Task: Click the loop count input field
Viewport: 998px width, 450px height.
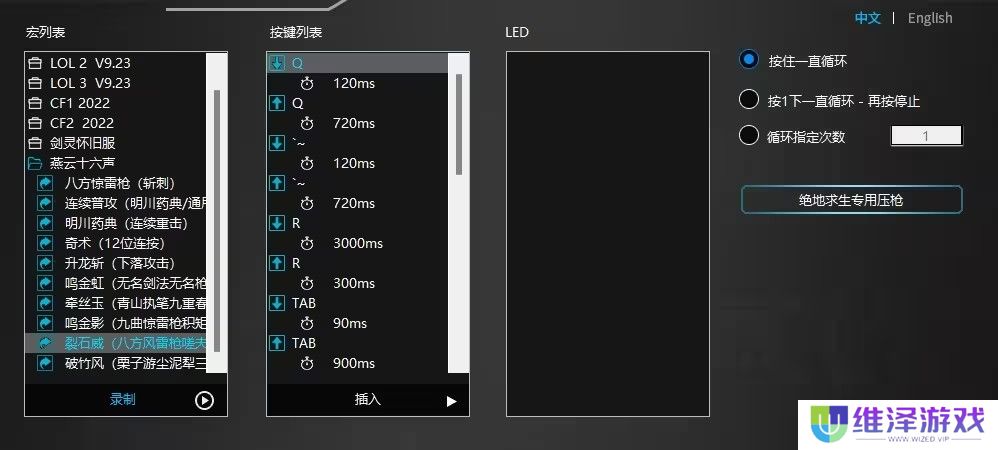Action: click(926, 136)
